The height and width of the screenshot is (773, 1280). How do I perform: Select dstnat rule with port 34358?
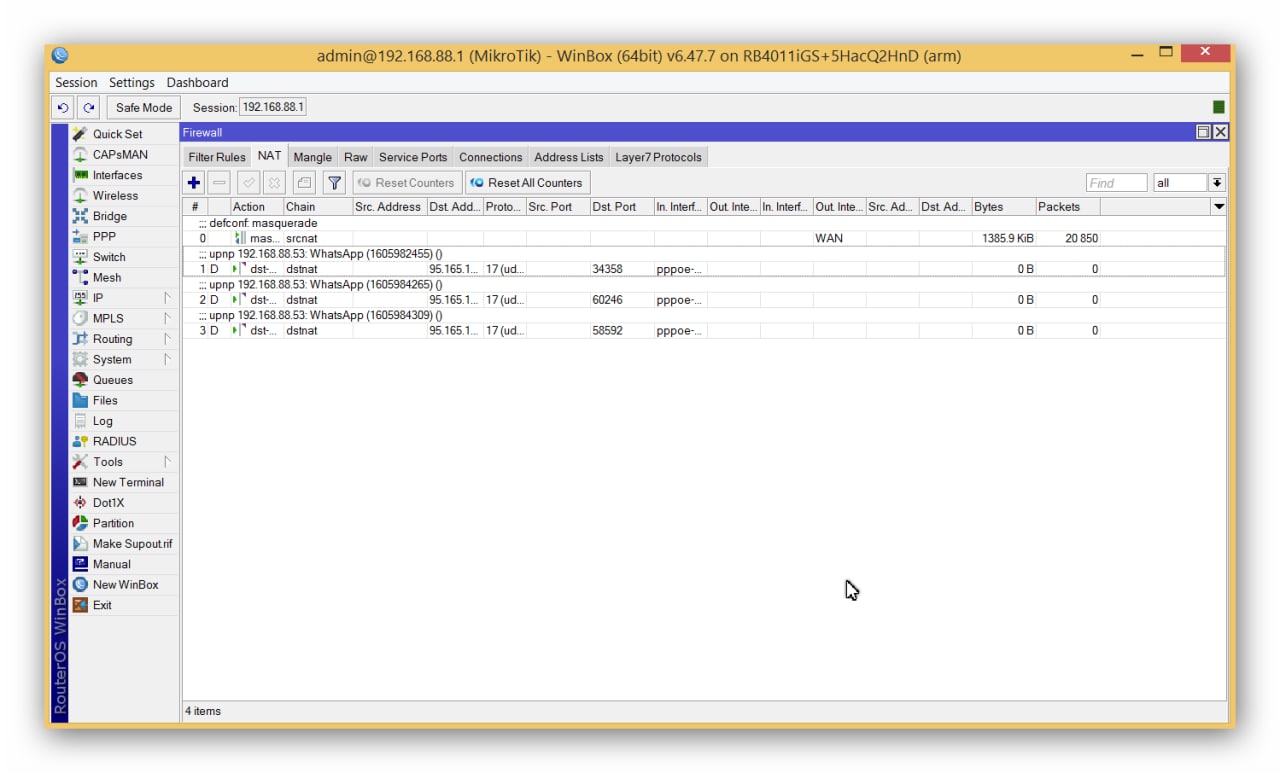click(x=704, y=269)
